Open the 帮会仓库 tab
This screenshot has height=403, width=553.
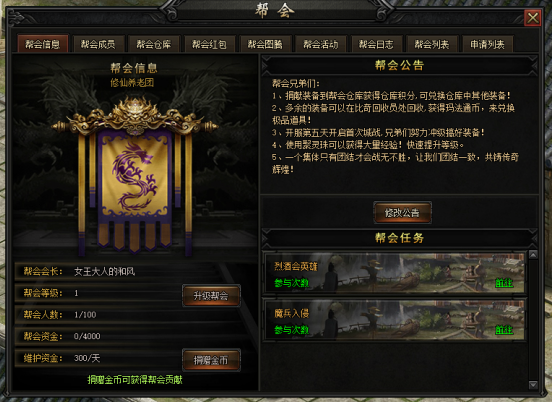click(154, 44)
